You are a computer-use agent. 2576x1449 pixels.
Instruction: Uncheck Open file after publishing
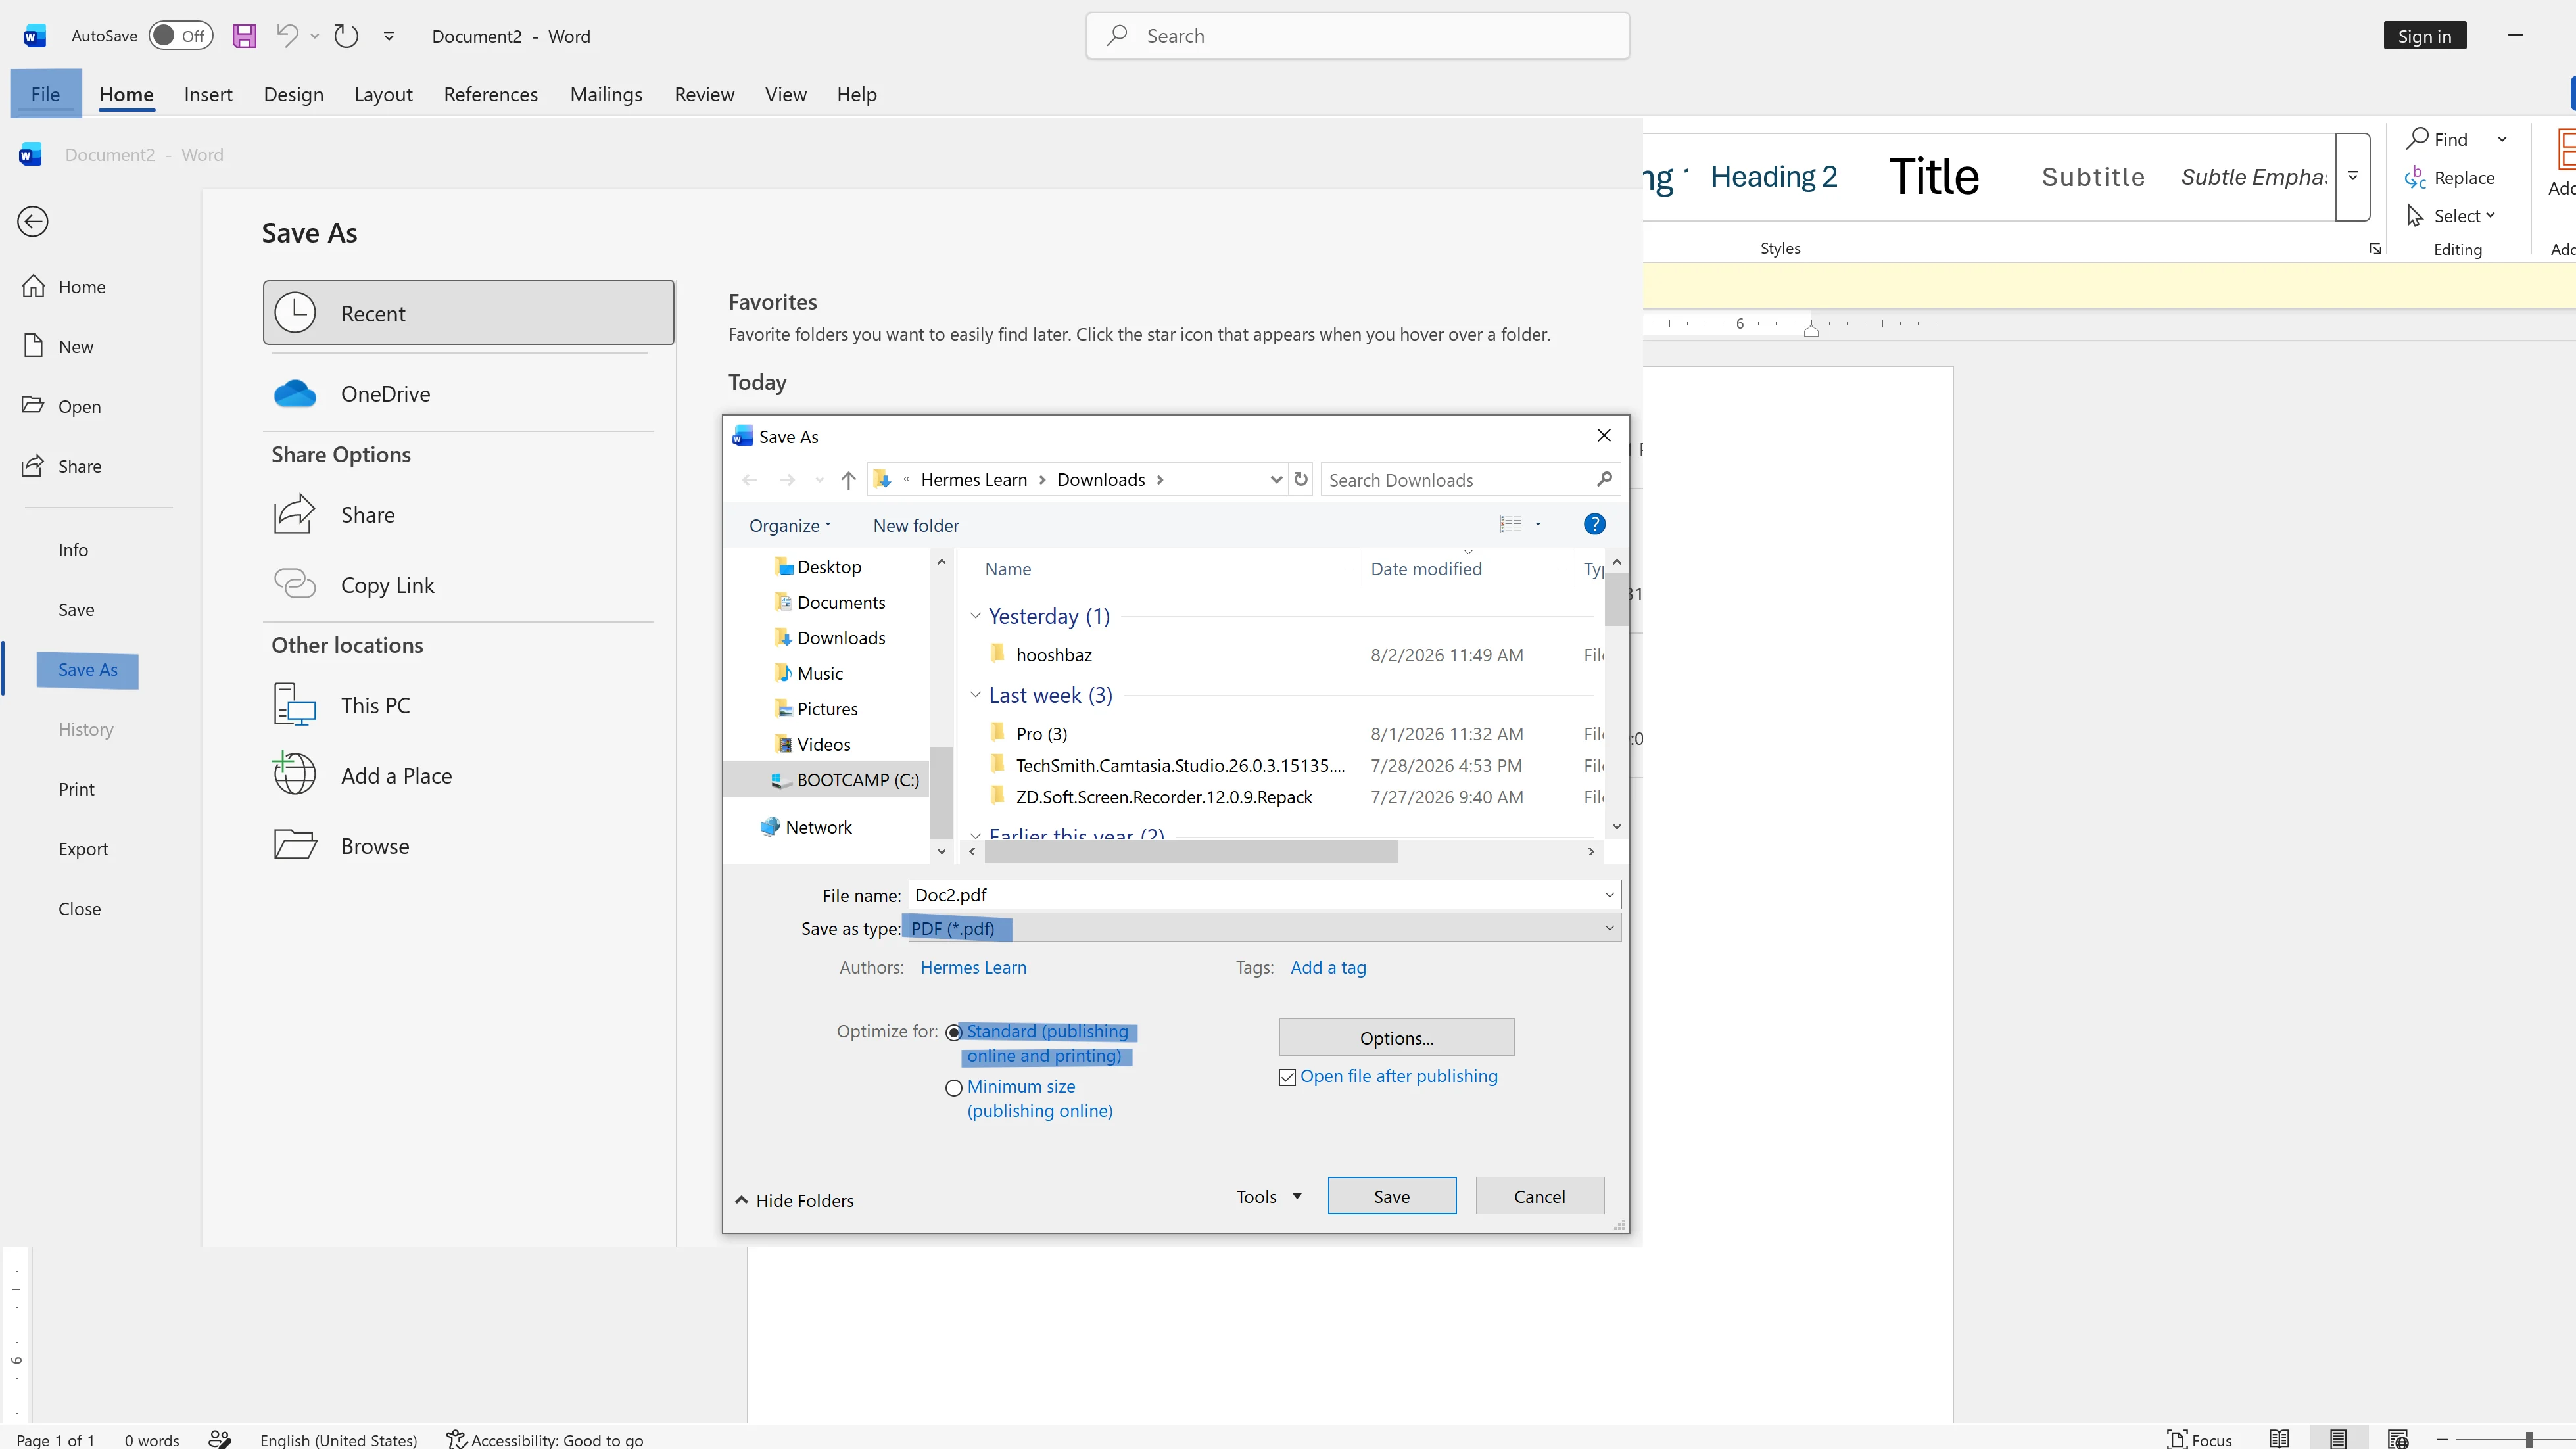1287,1077
